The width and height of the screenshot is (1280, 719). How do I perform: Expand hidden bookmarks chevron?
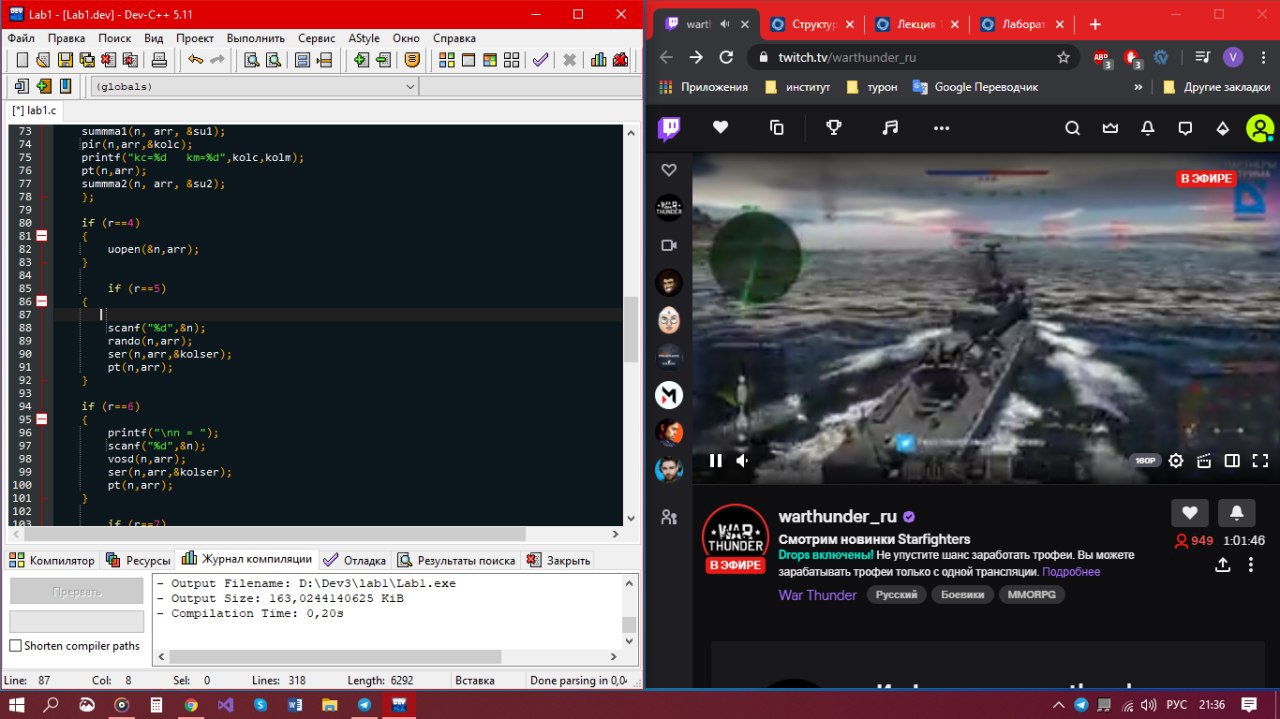click(1139, 87)
